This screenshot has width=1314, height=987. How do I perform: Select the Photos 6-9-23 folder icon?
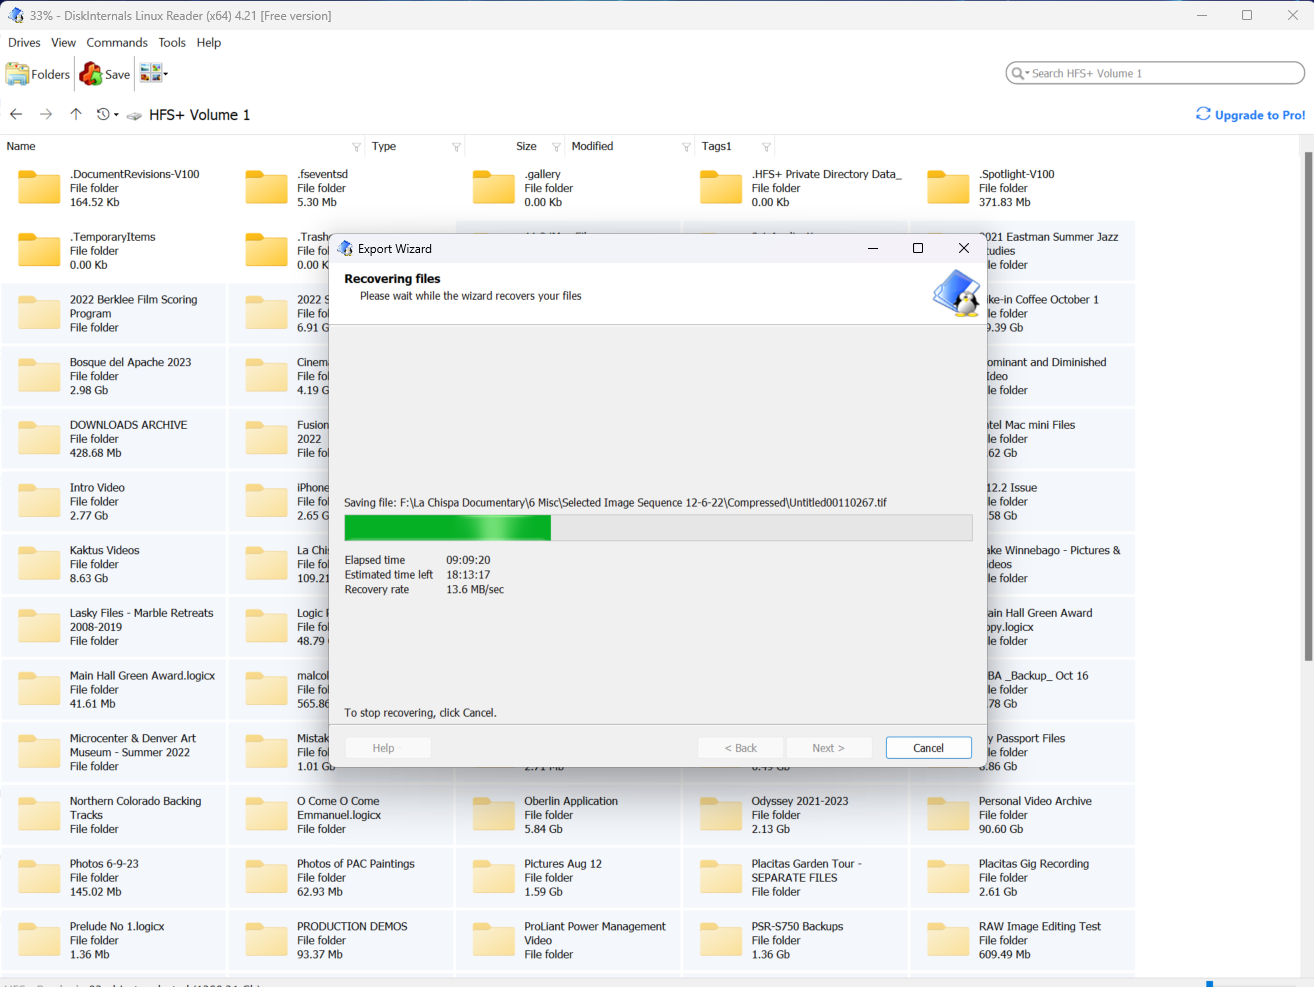tap(39, 877)
